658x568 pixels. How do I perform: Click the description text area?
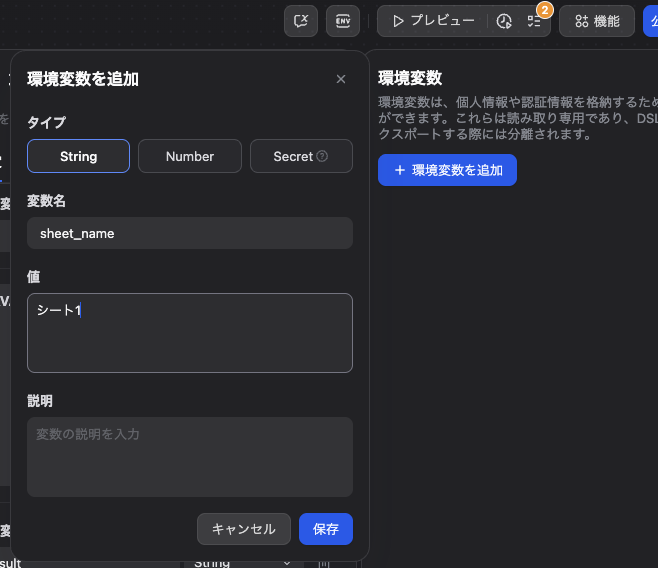(x=190, y=457)
